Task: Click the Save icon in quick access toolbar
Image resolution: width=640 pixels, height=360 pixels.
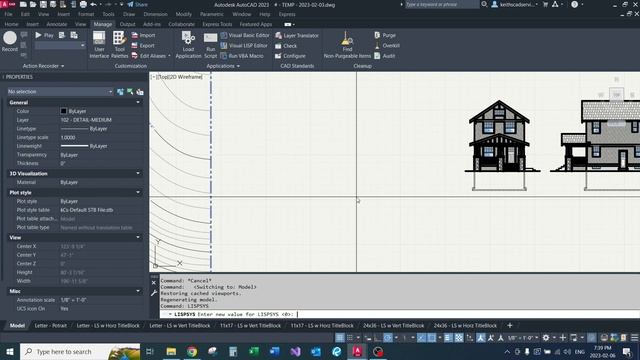Action: click(x=43, y=4)
